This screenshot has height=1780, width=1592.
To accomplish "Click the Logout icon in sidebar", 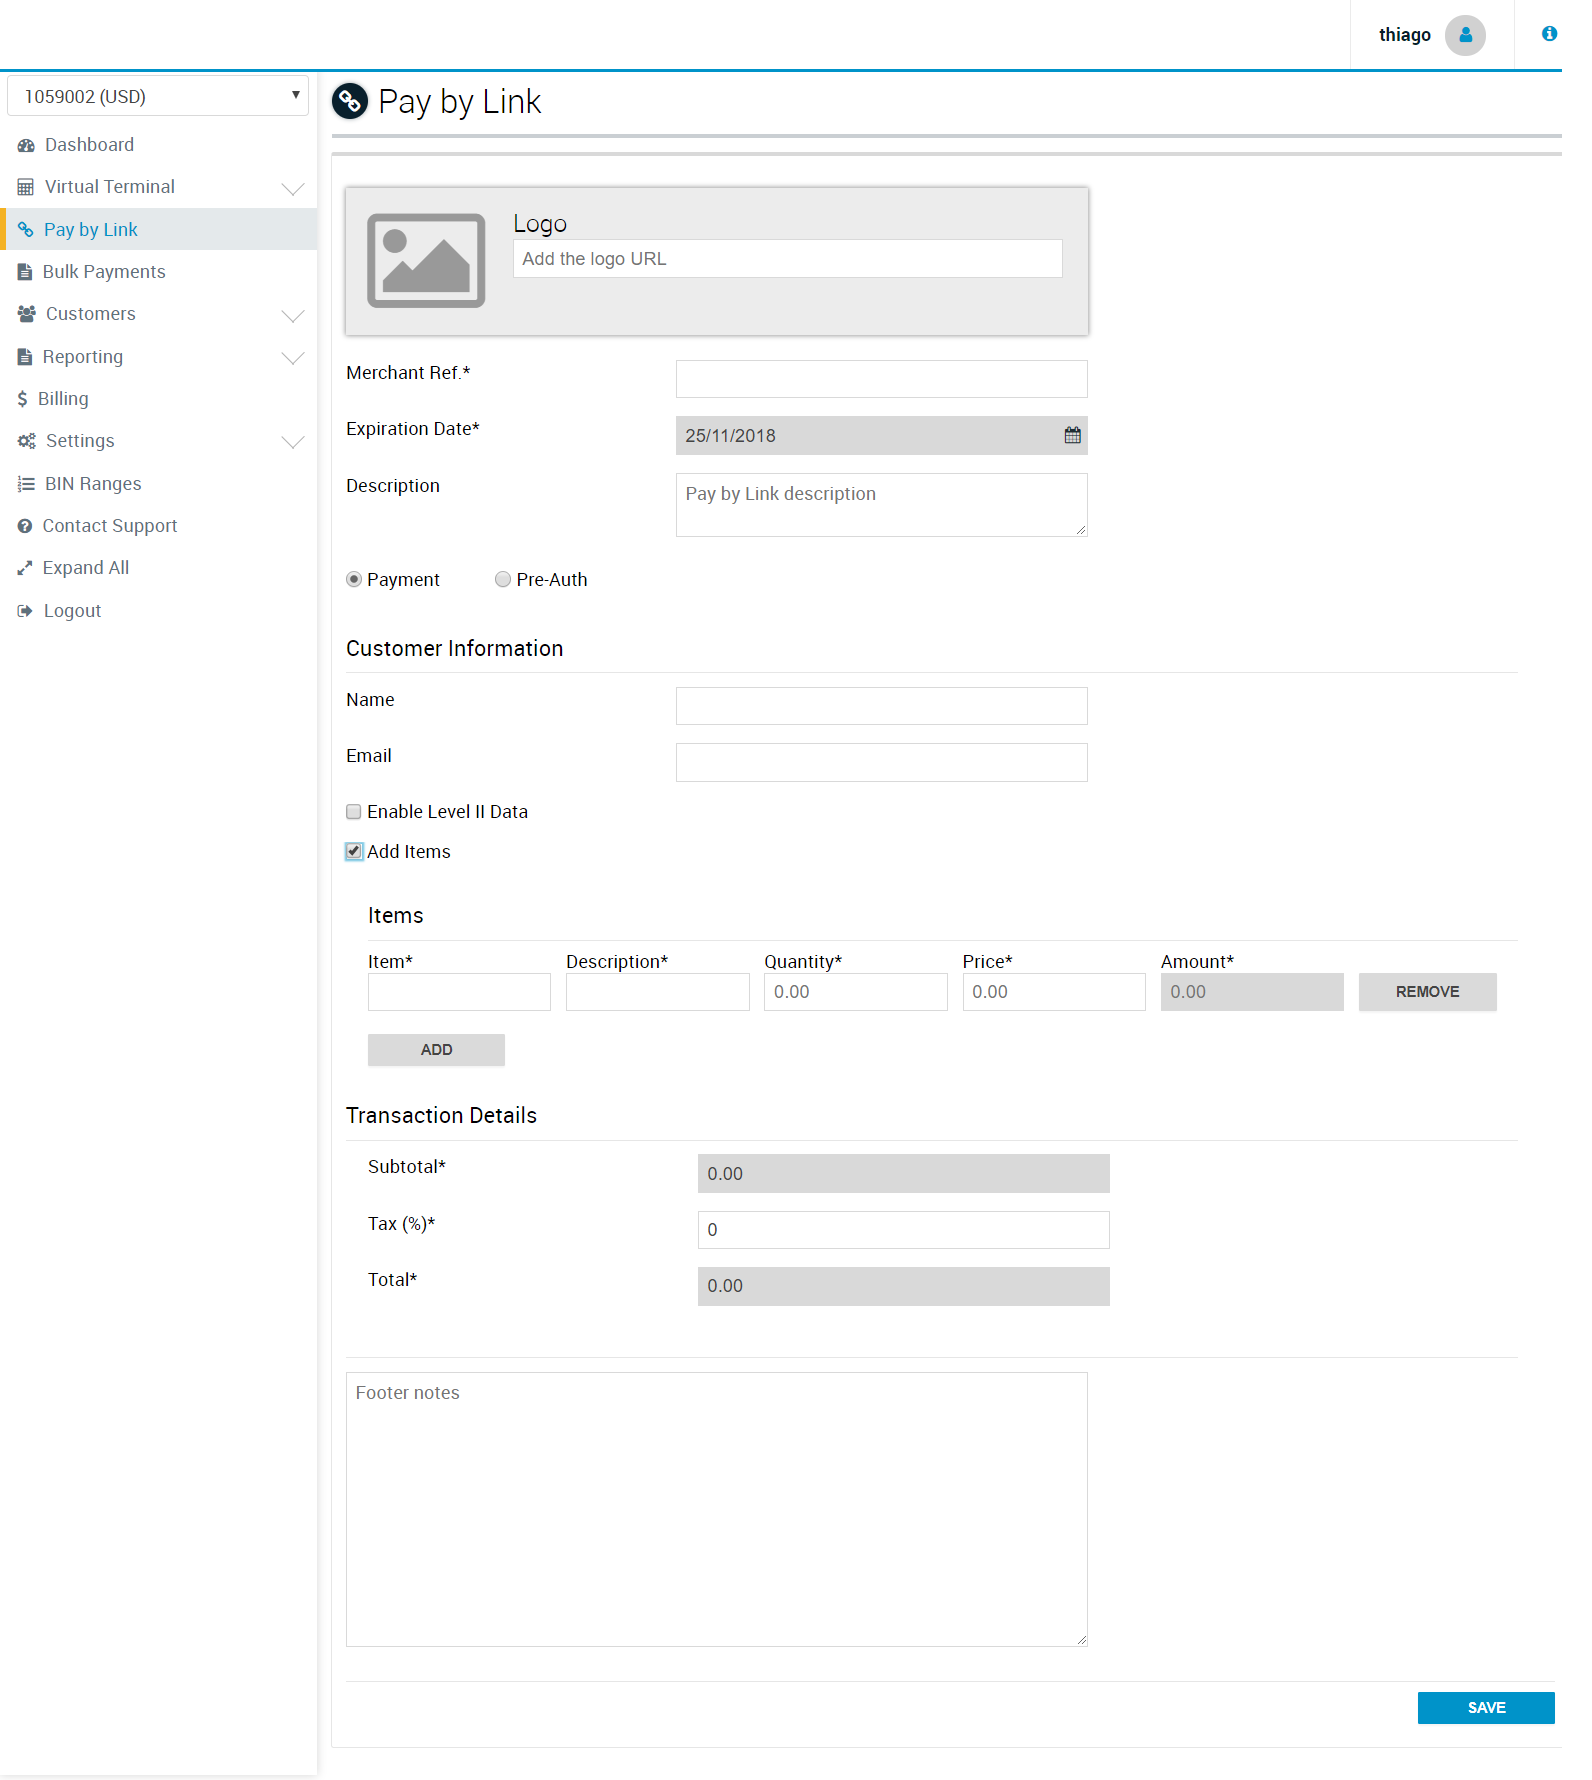I will coord(25,611).
